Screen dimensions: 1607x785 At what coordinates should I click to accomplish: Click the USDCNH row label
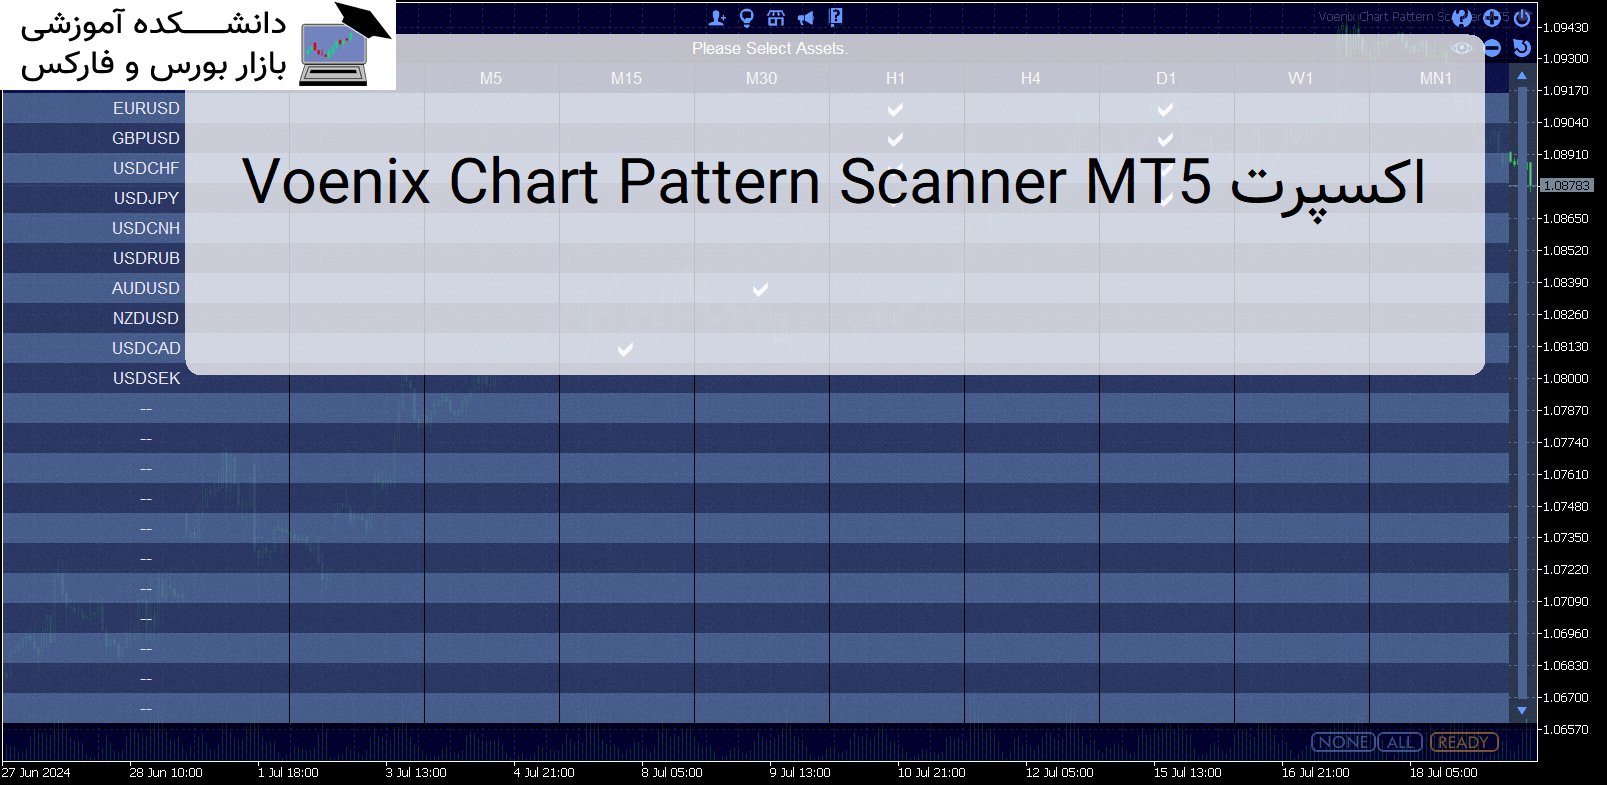(146, 228)
